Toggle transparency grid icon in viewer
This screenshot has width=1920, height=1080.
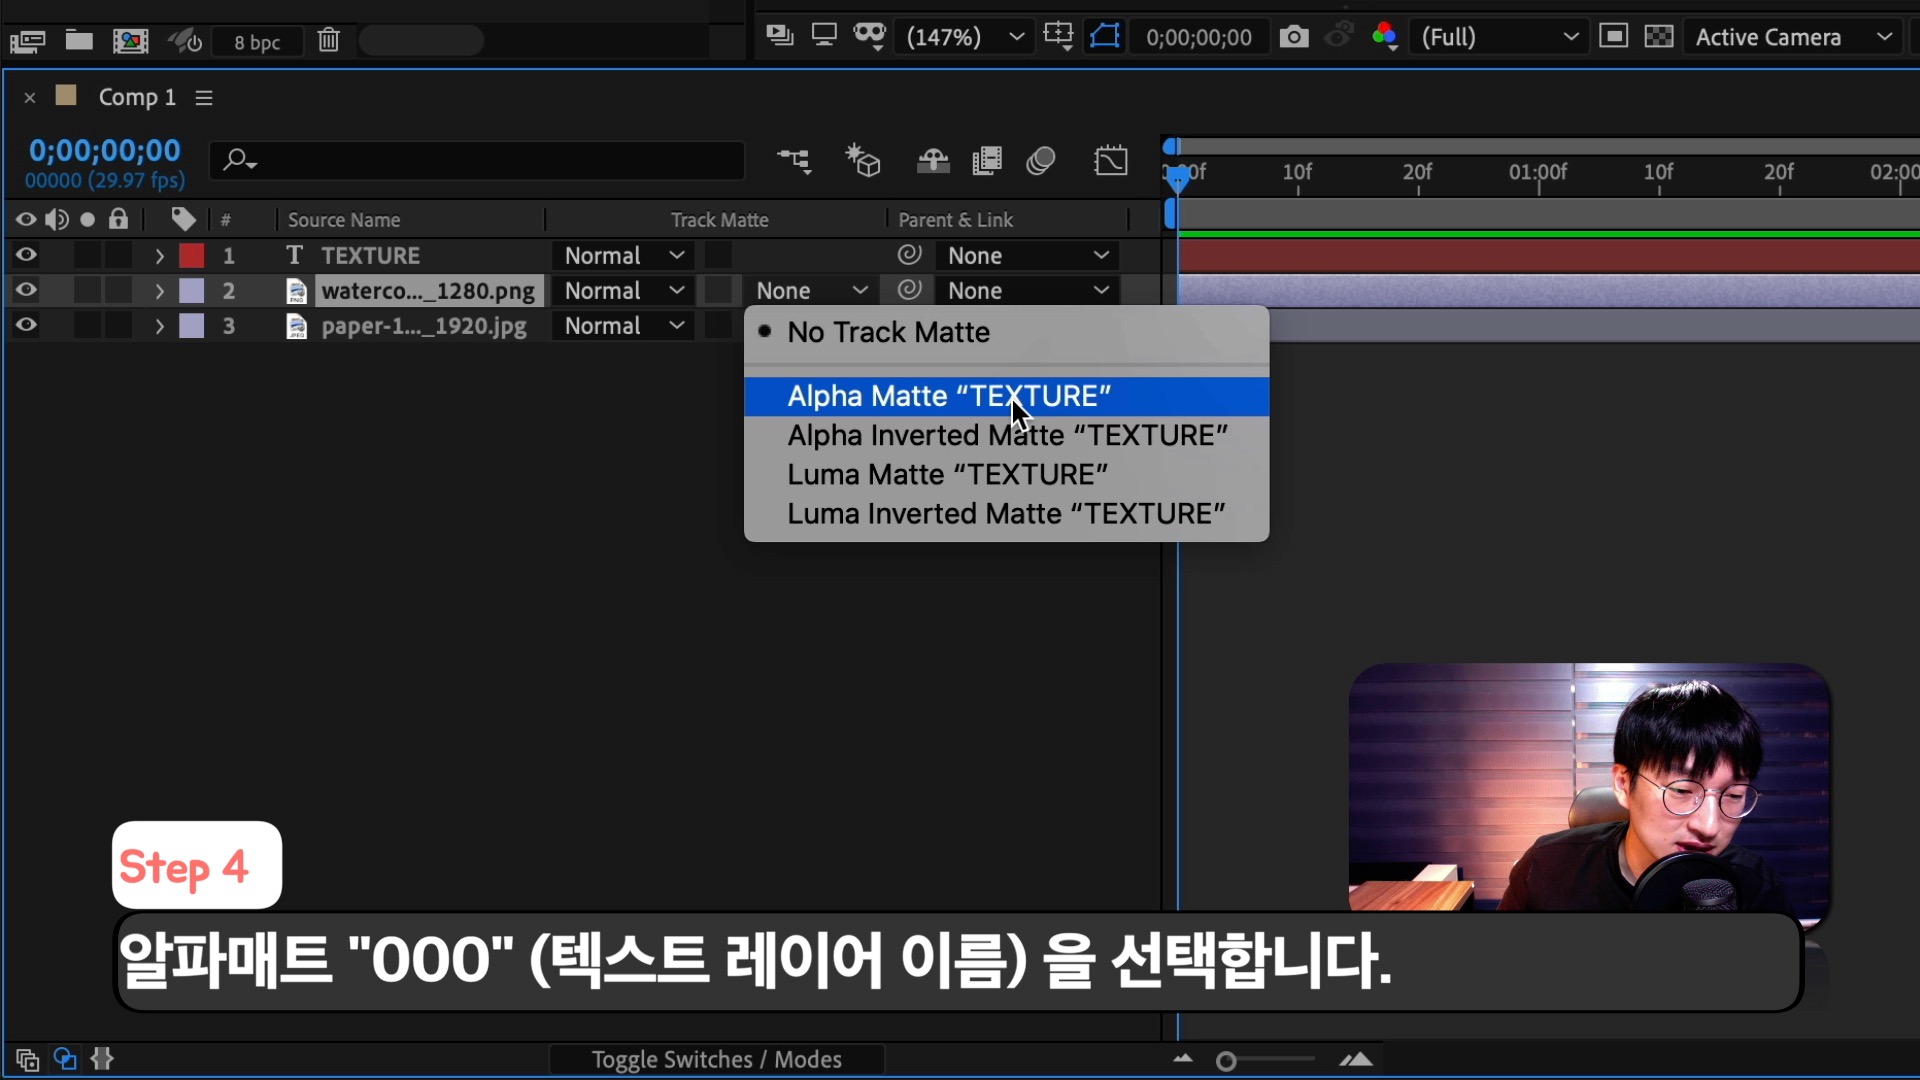pyautogui.click(x=1659, y=37)
